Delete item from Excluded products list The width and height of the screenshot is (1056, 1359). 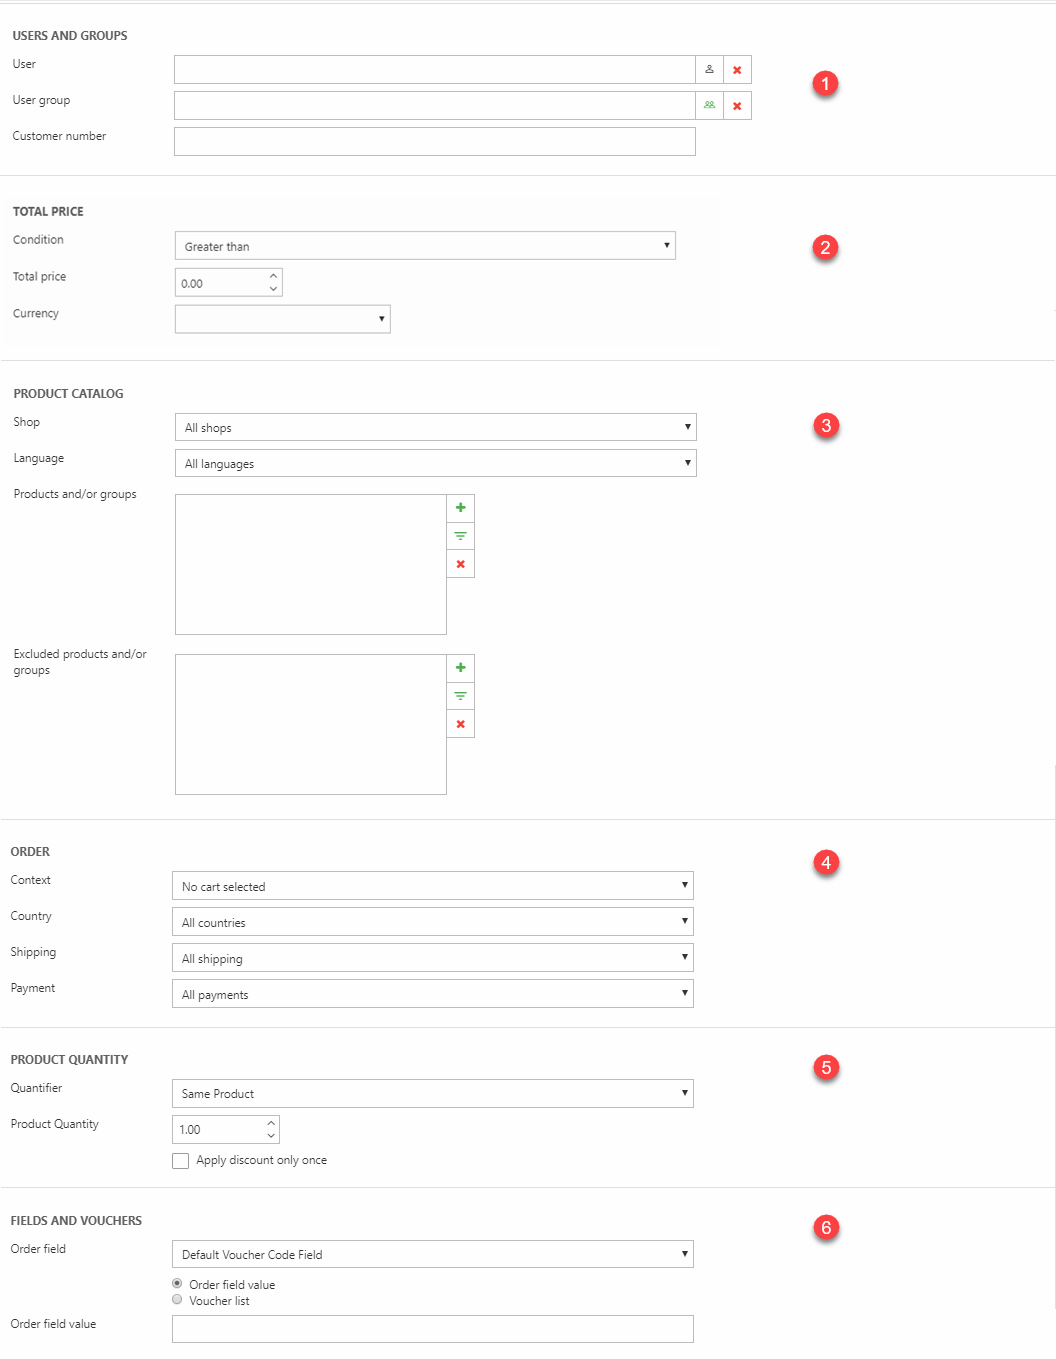pyautogui.click(x=460, y=724)
